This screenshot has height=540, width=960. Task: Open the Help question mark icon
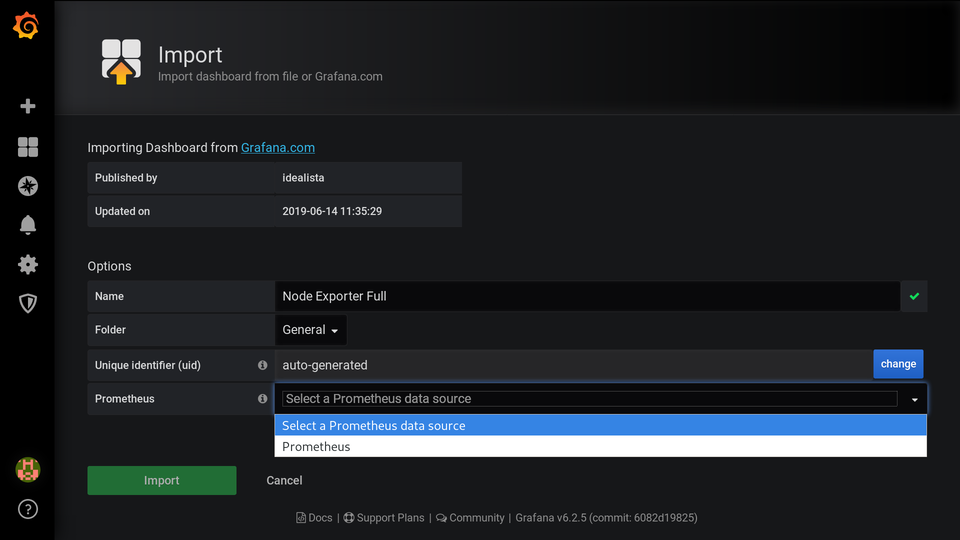[28, 509]
